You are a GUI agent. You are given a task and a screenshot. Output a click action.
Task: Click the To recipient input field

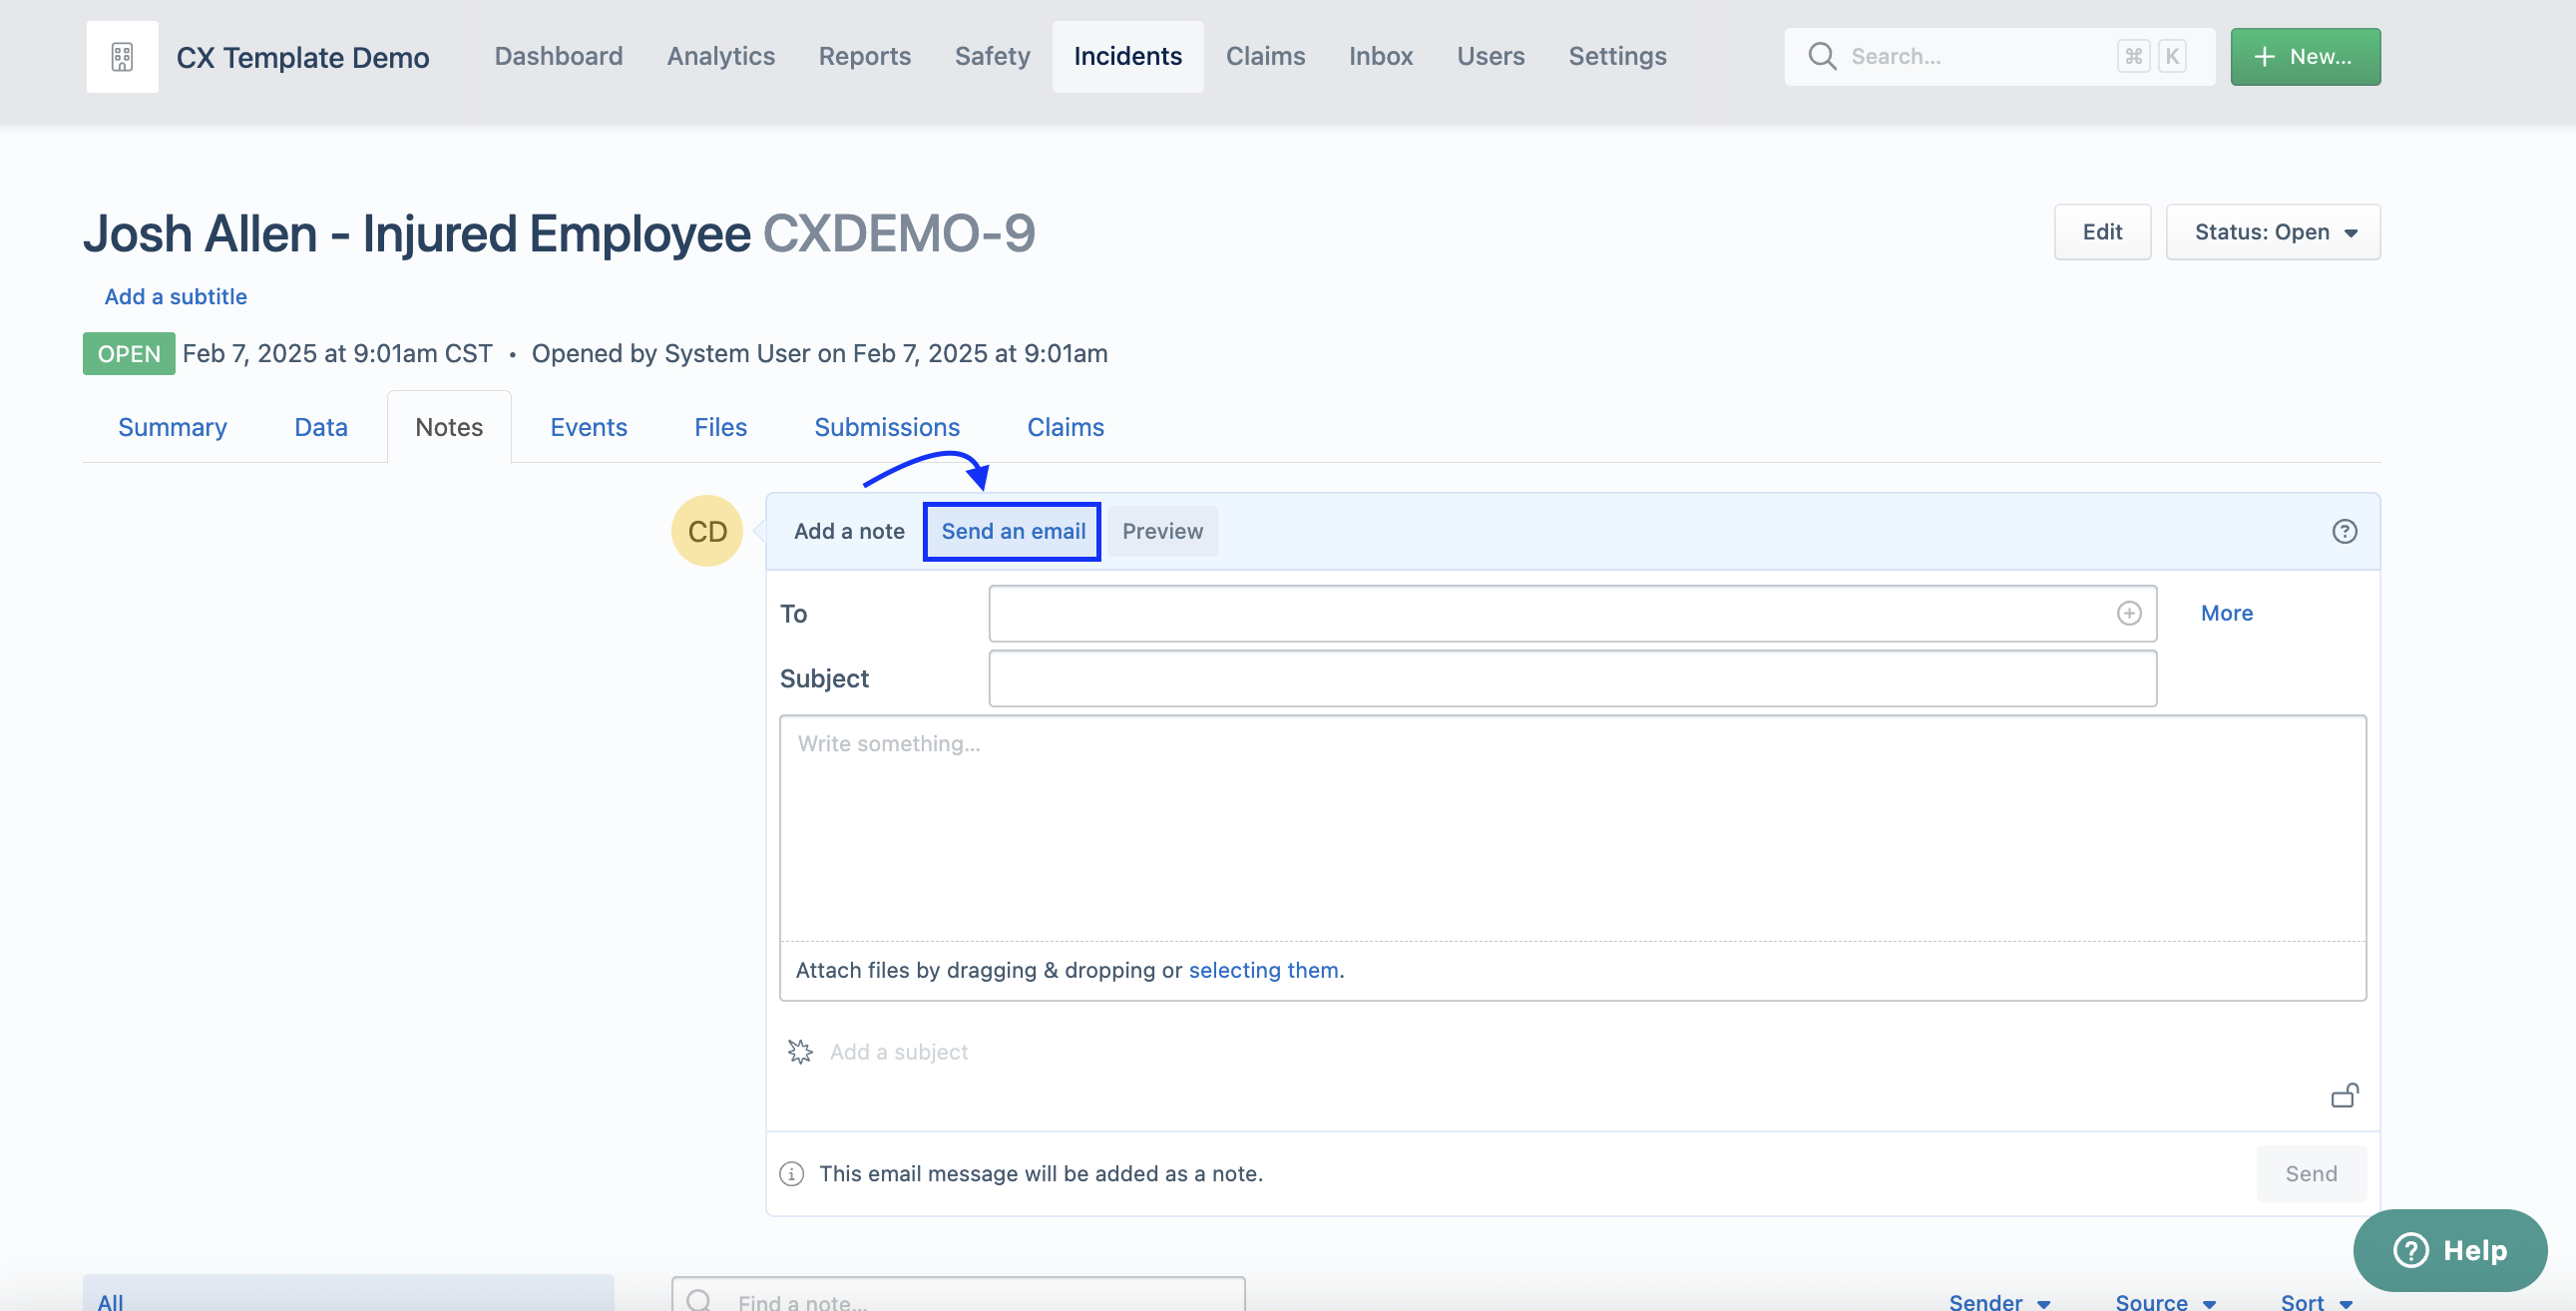(x=1572, y=613)
